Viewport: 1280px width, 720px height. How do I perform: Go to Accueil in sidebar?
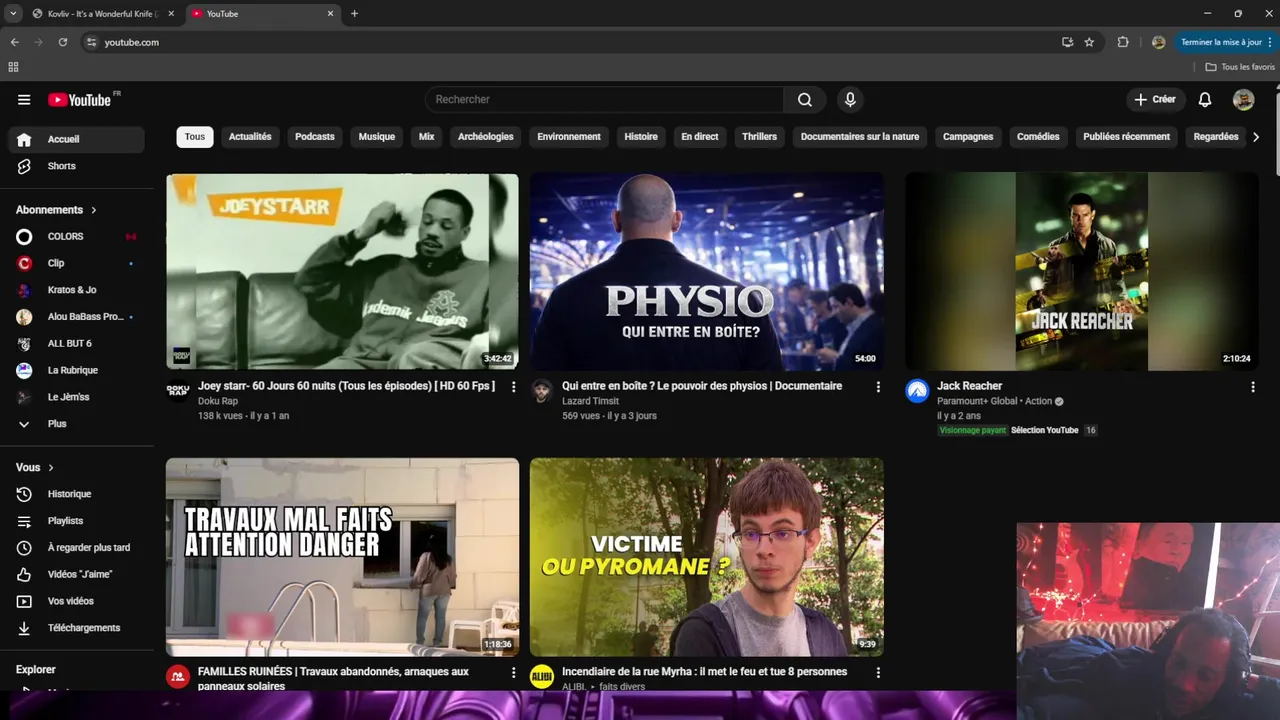click(x=76, y=139)
